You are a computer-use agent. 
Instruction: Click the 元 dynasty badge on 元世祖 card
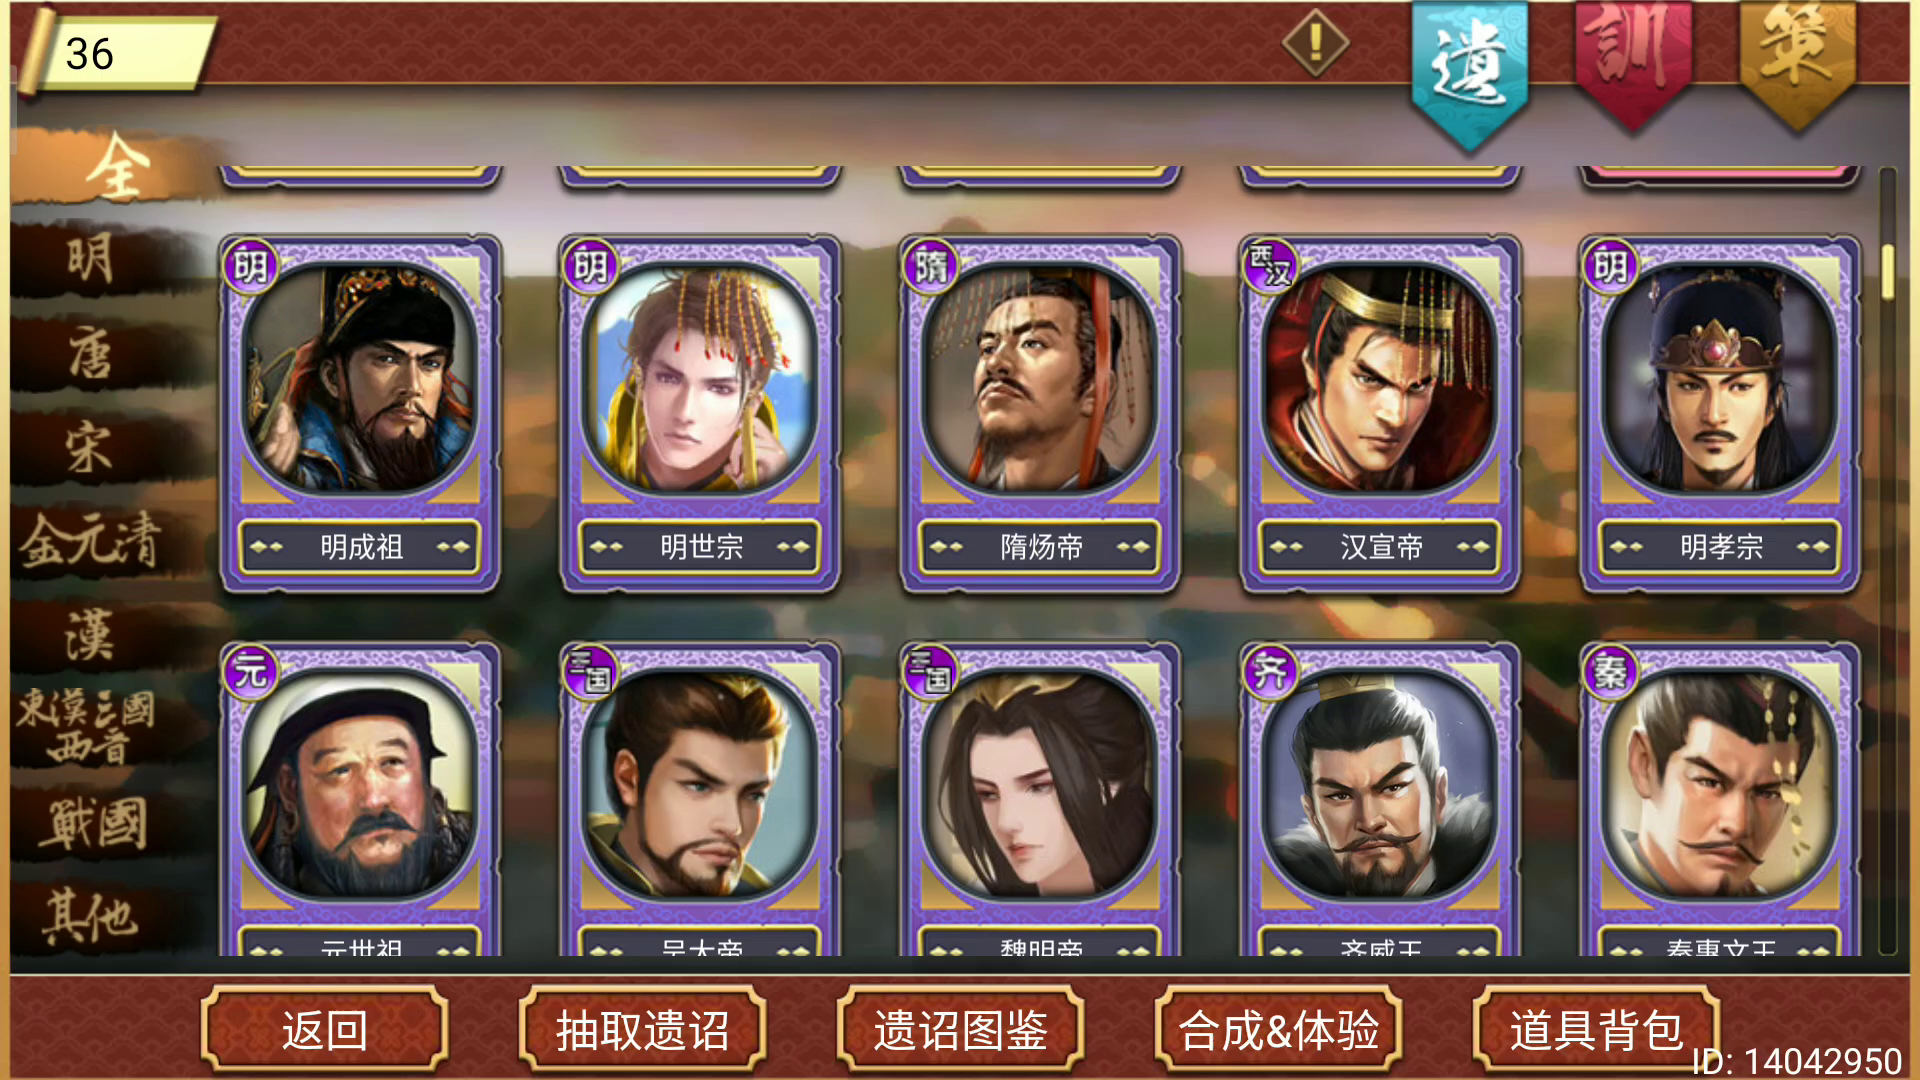250,671
